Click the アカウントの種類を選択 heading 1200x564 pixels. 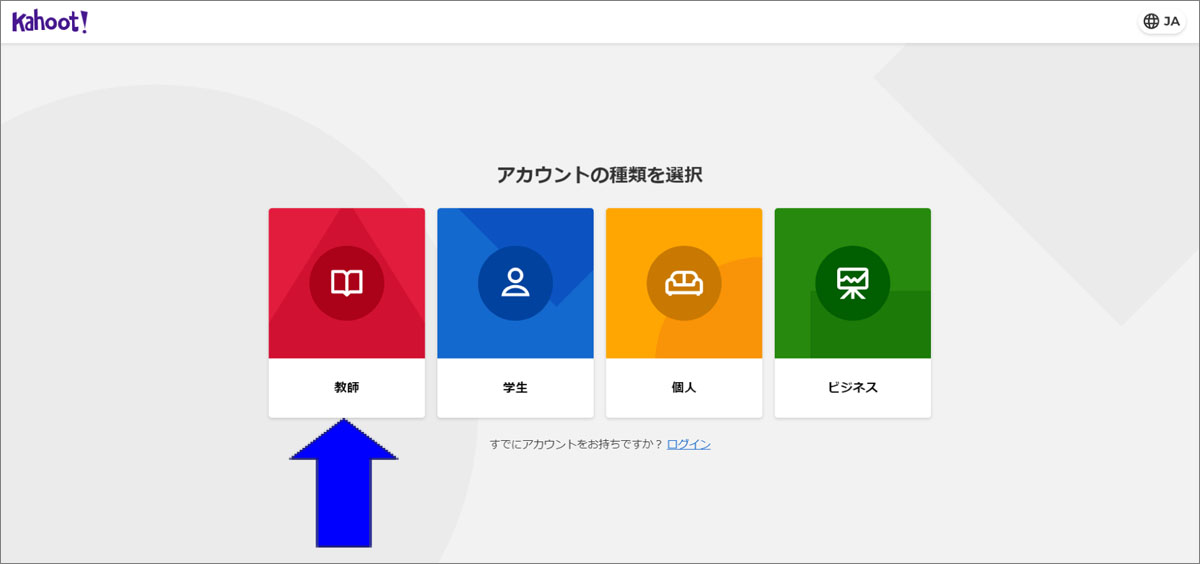pos(600,175)
